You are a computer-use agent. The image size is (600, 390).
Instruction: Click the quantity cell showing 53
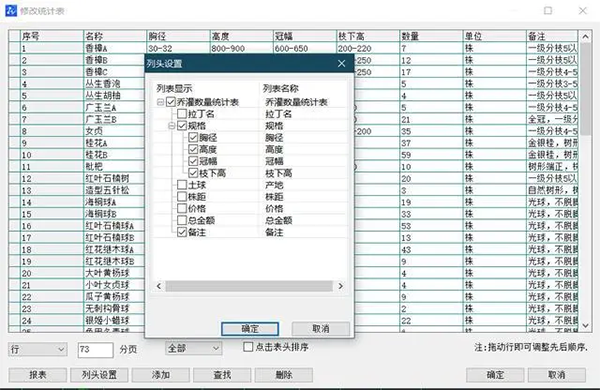pyautogui.click(x=431, y=226)
